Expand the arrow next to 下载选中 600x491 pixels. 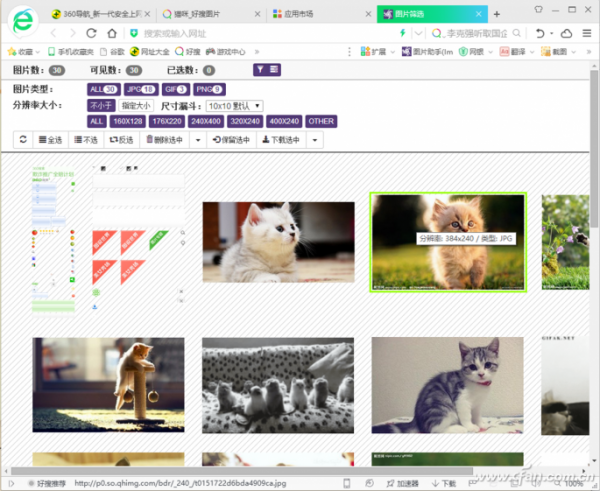click(x=316, y=140)
